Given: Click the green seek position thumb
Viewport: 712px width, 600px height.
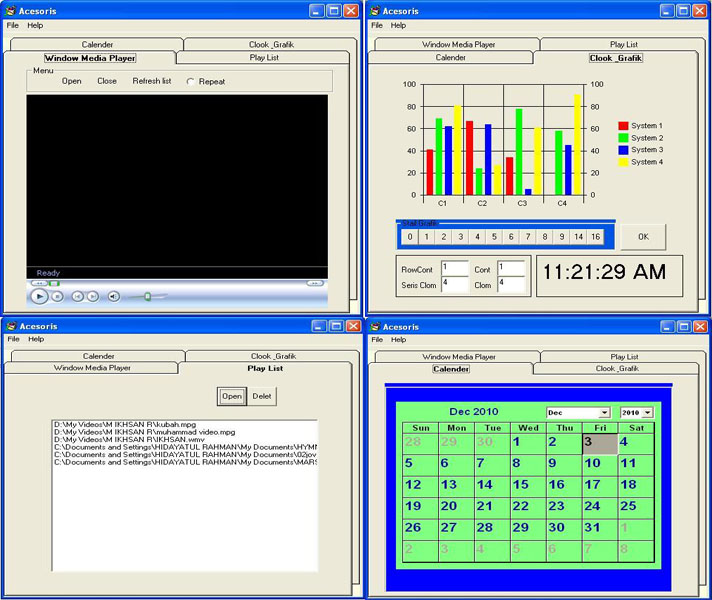Looking at the screenshot, I should (54, 283).
